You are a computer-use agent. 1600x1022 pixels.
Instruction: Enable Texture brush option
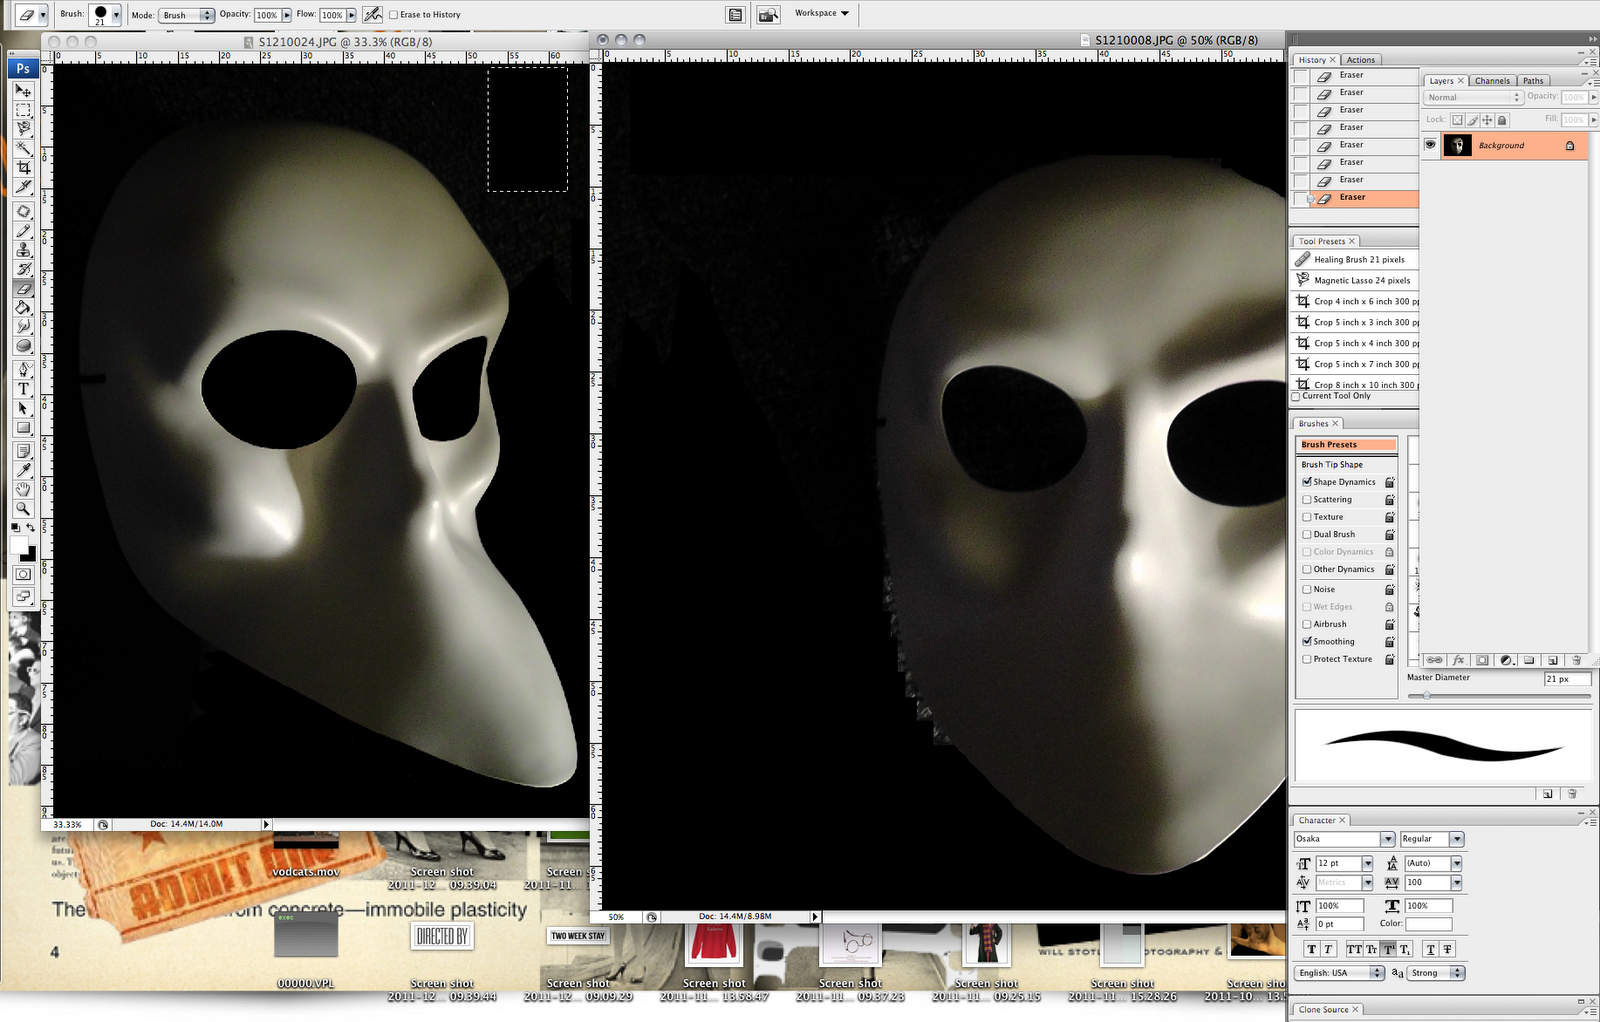[x=1307, y=517]
